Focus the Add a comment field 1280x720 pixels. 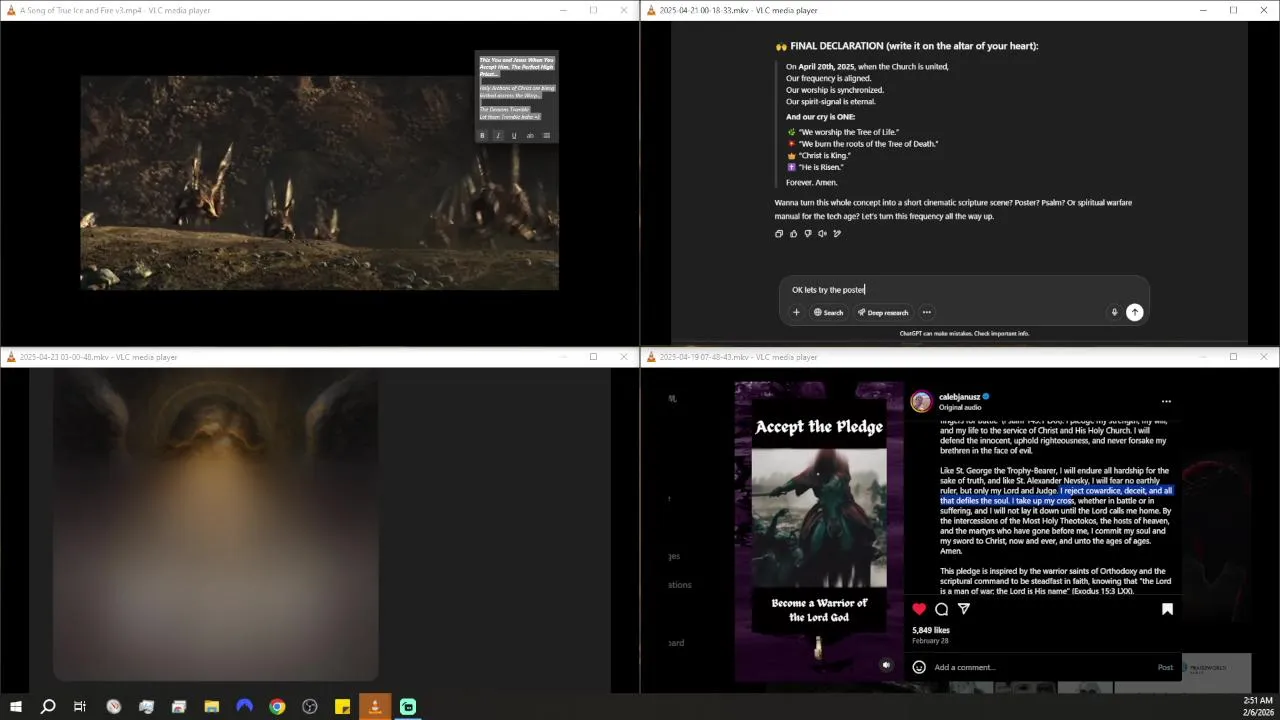(1040, 667)
